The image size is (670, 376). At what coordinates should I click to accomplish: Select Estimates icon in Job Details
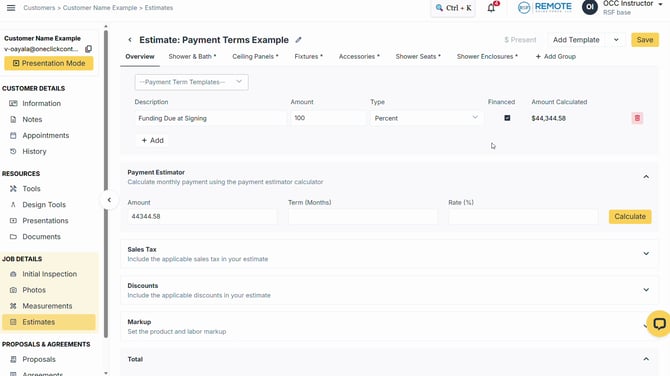pos(13,322)
